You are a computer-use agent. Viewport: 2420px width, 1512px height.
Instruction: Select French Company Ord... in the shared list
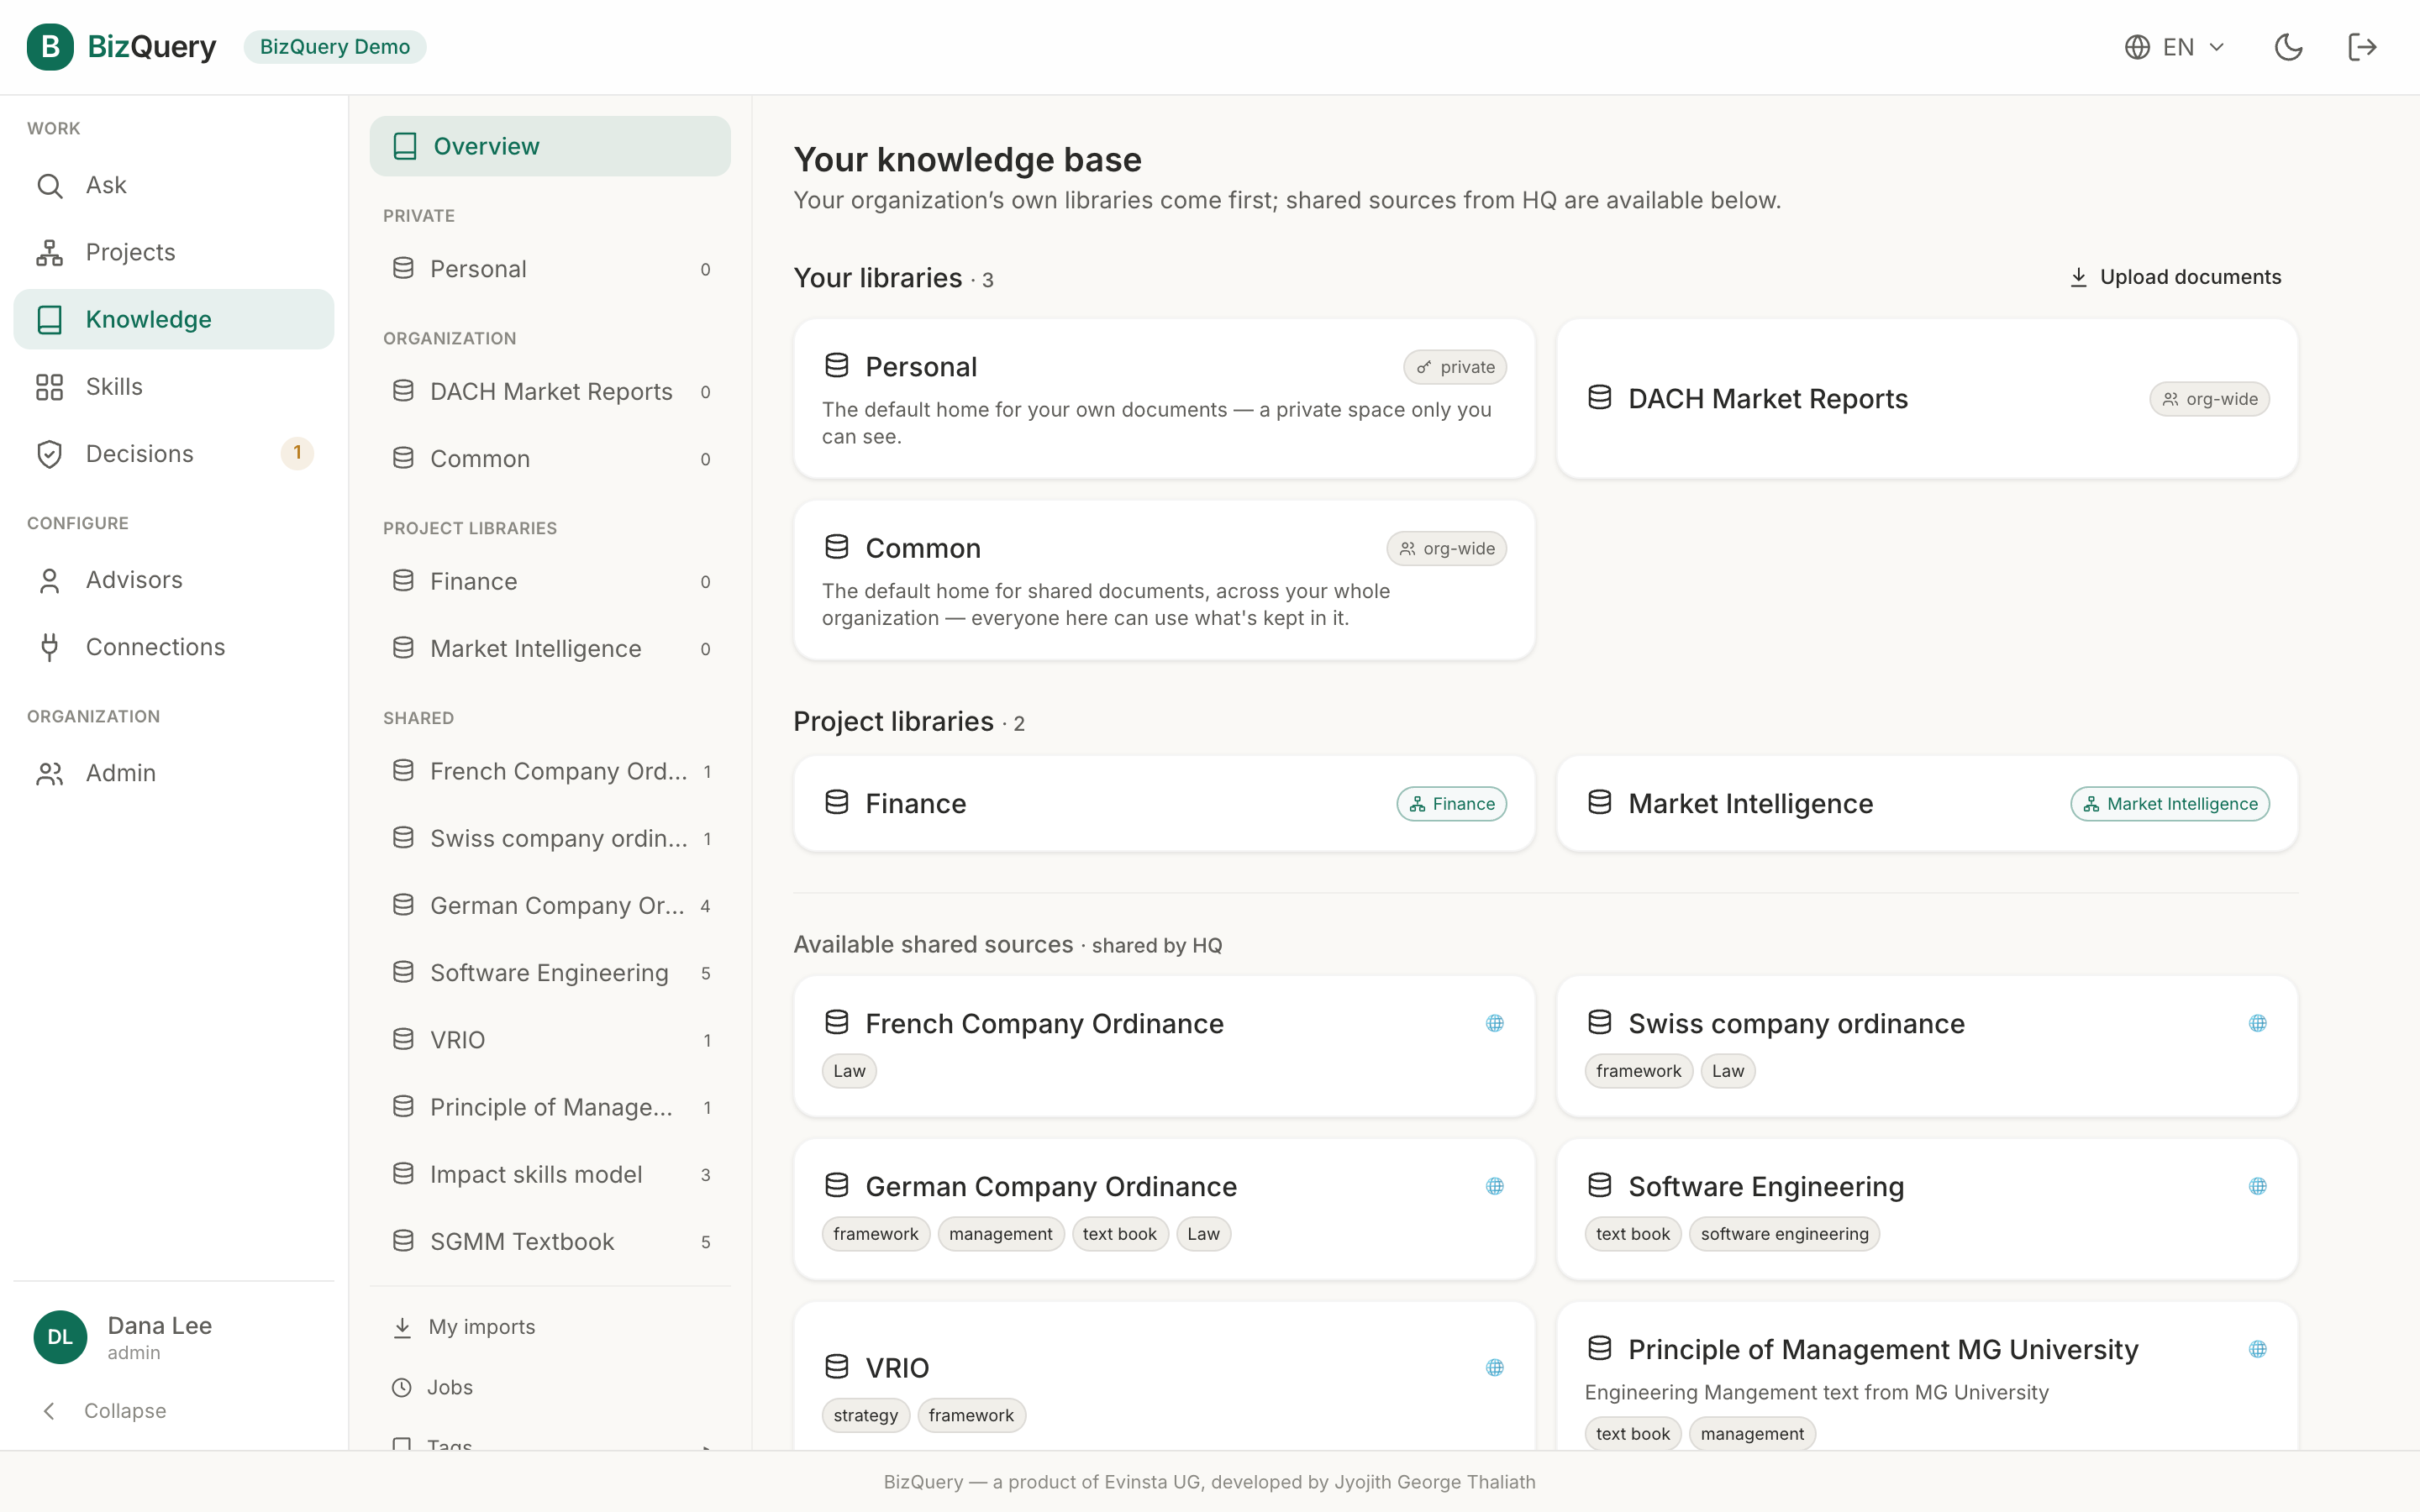550,771
